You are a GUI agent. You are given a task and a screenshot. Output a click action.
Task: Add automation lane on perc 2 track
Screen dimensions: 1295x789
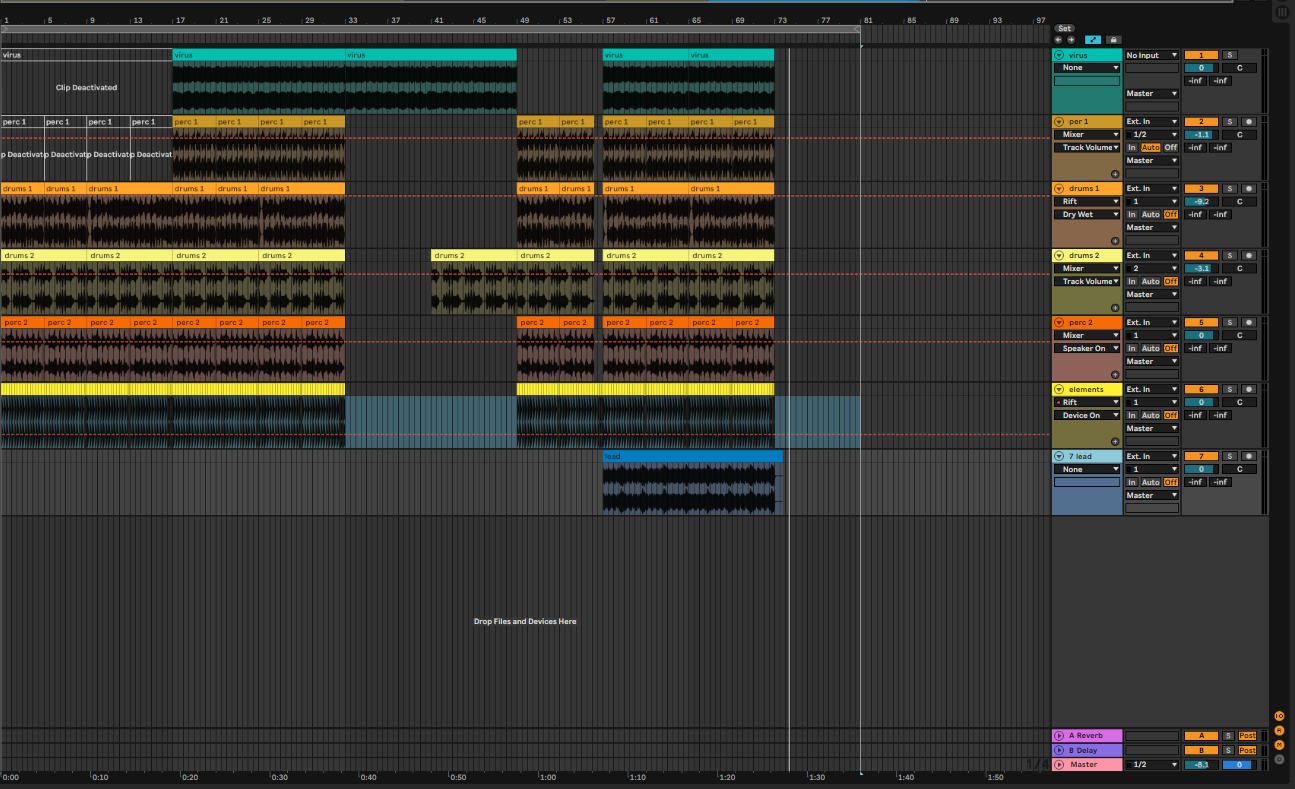point(1115,375)
